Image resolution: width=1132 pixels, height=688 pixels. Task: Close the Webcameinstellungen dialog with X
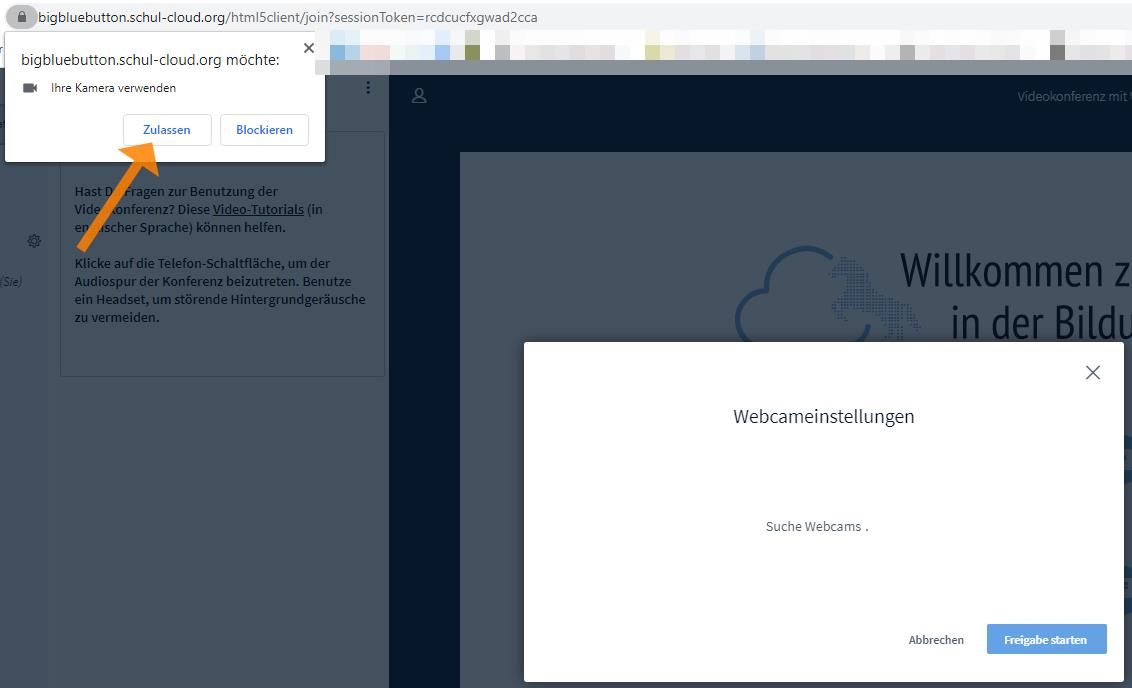coord(1092,373)
